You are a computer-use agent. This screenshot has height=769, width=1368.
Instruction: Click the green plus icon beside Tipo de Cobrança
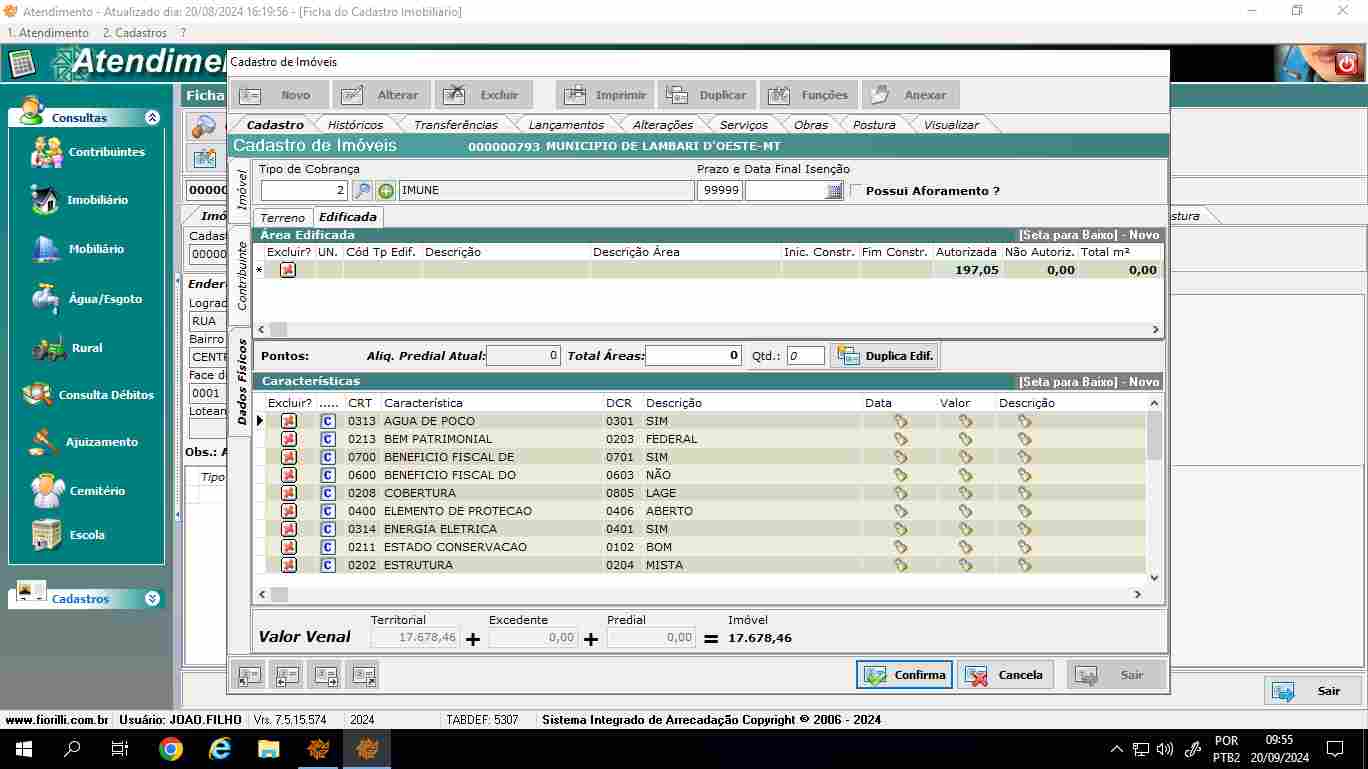[386, 191]
